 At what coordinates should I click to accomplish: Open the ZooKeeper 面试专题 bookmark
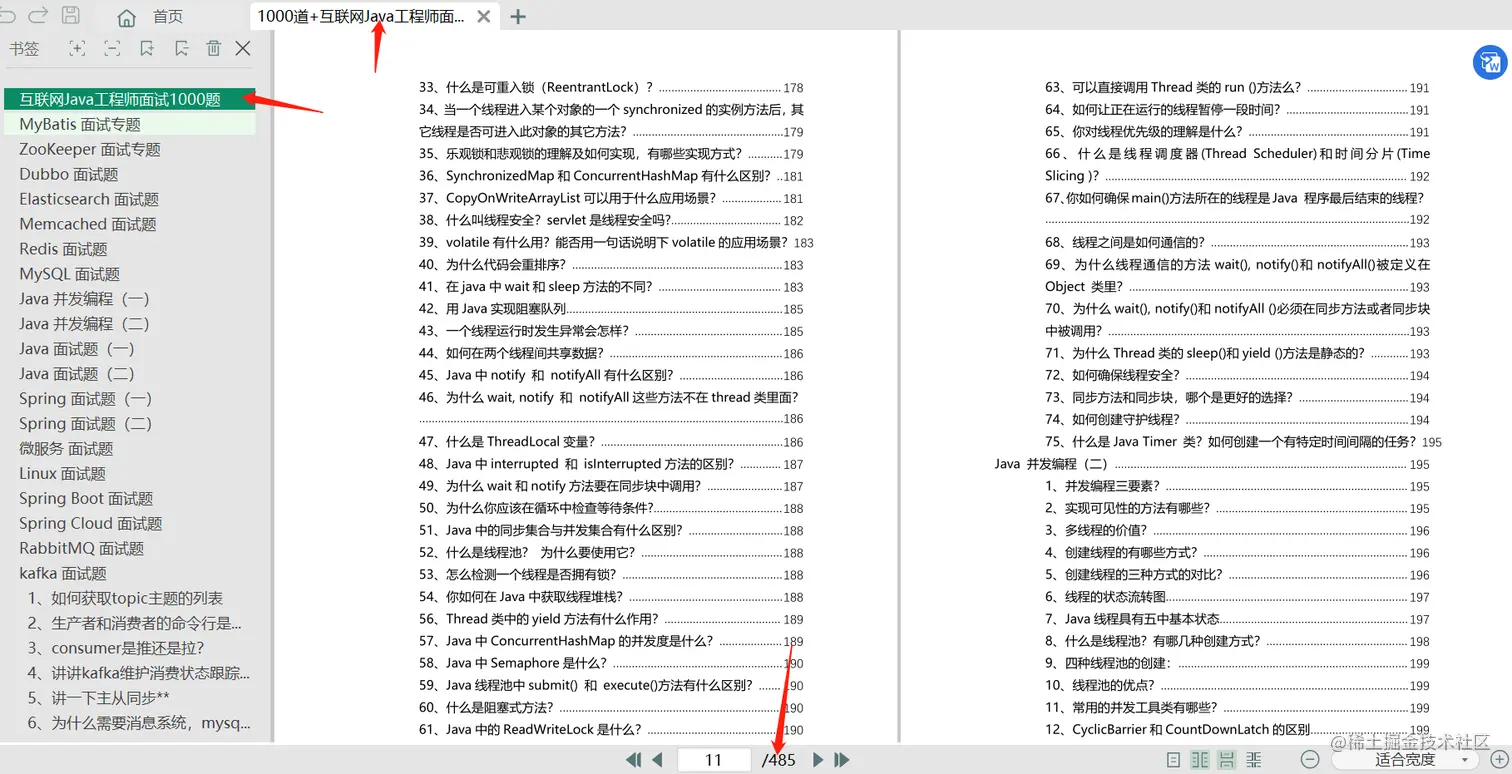90,149
